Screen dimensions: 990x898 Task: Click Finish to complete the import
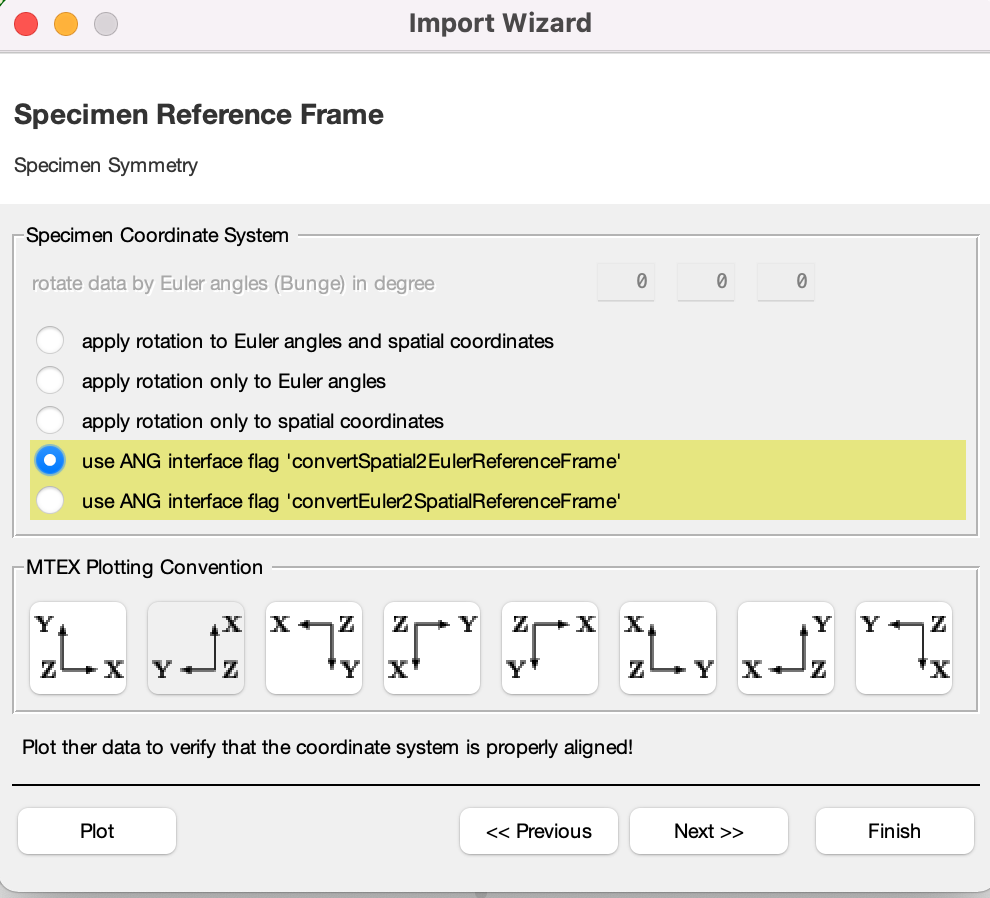(x=895, y=831)
